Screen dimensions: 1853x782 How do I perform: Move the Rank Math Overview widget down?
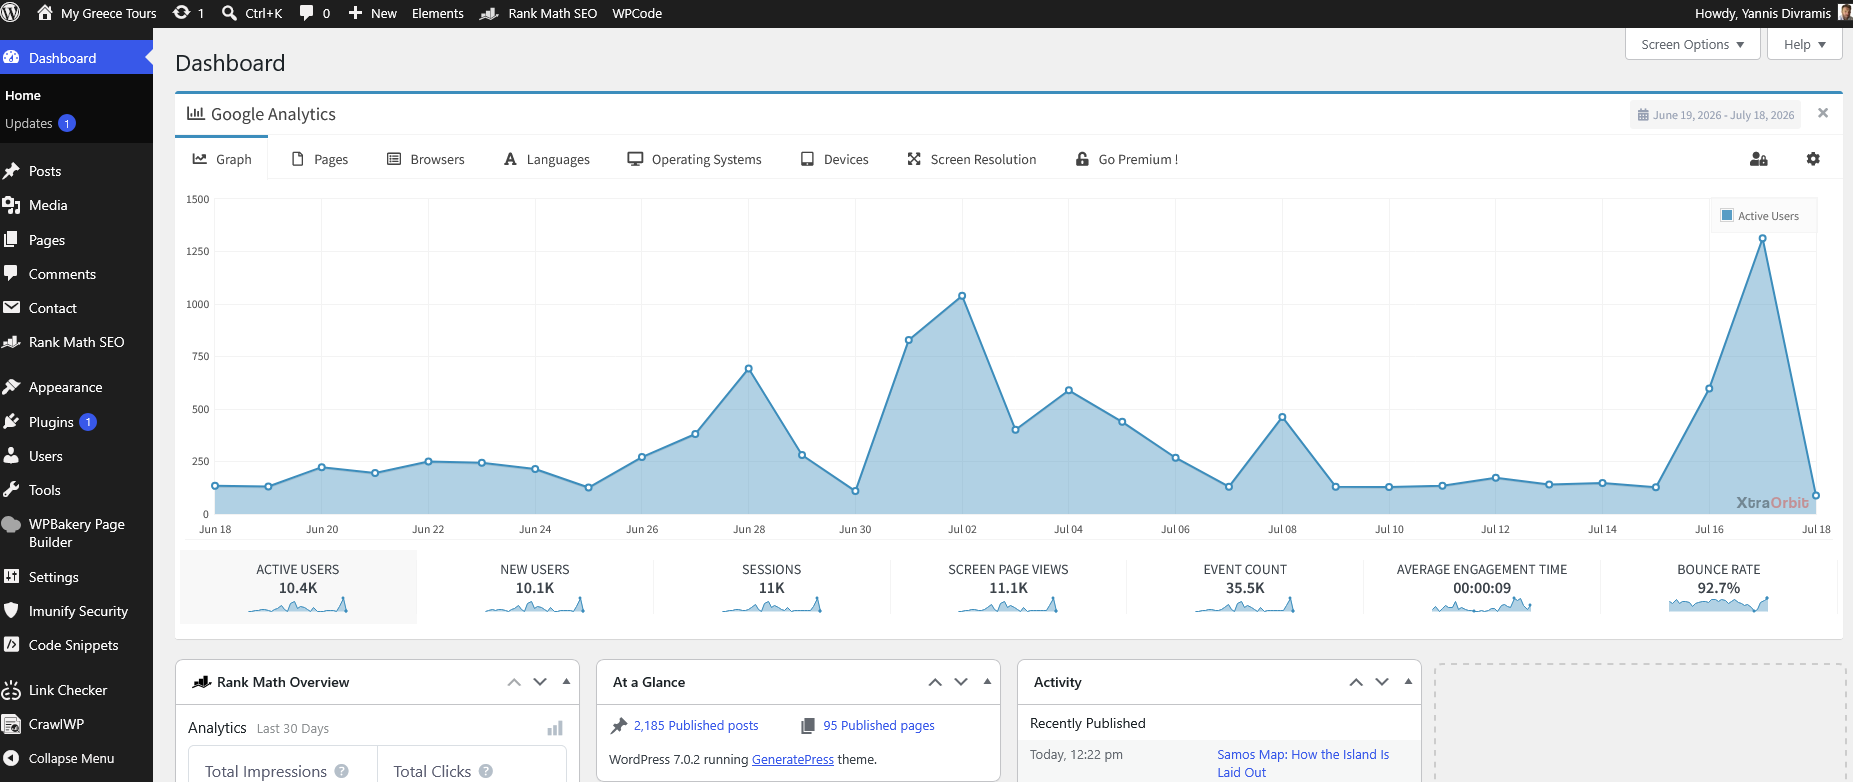tap(540, 682)
